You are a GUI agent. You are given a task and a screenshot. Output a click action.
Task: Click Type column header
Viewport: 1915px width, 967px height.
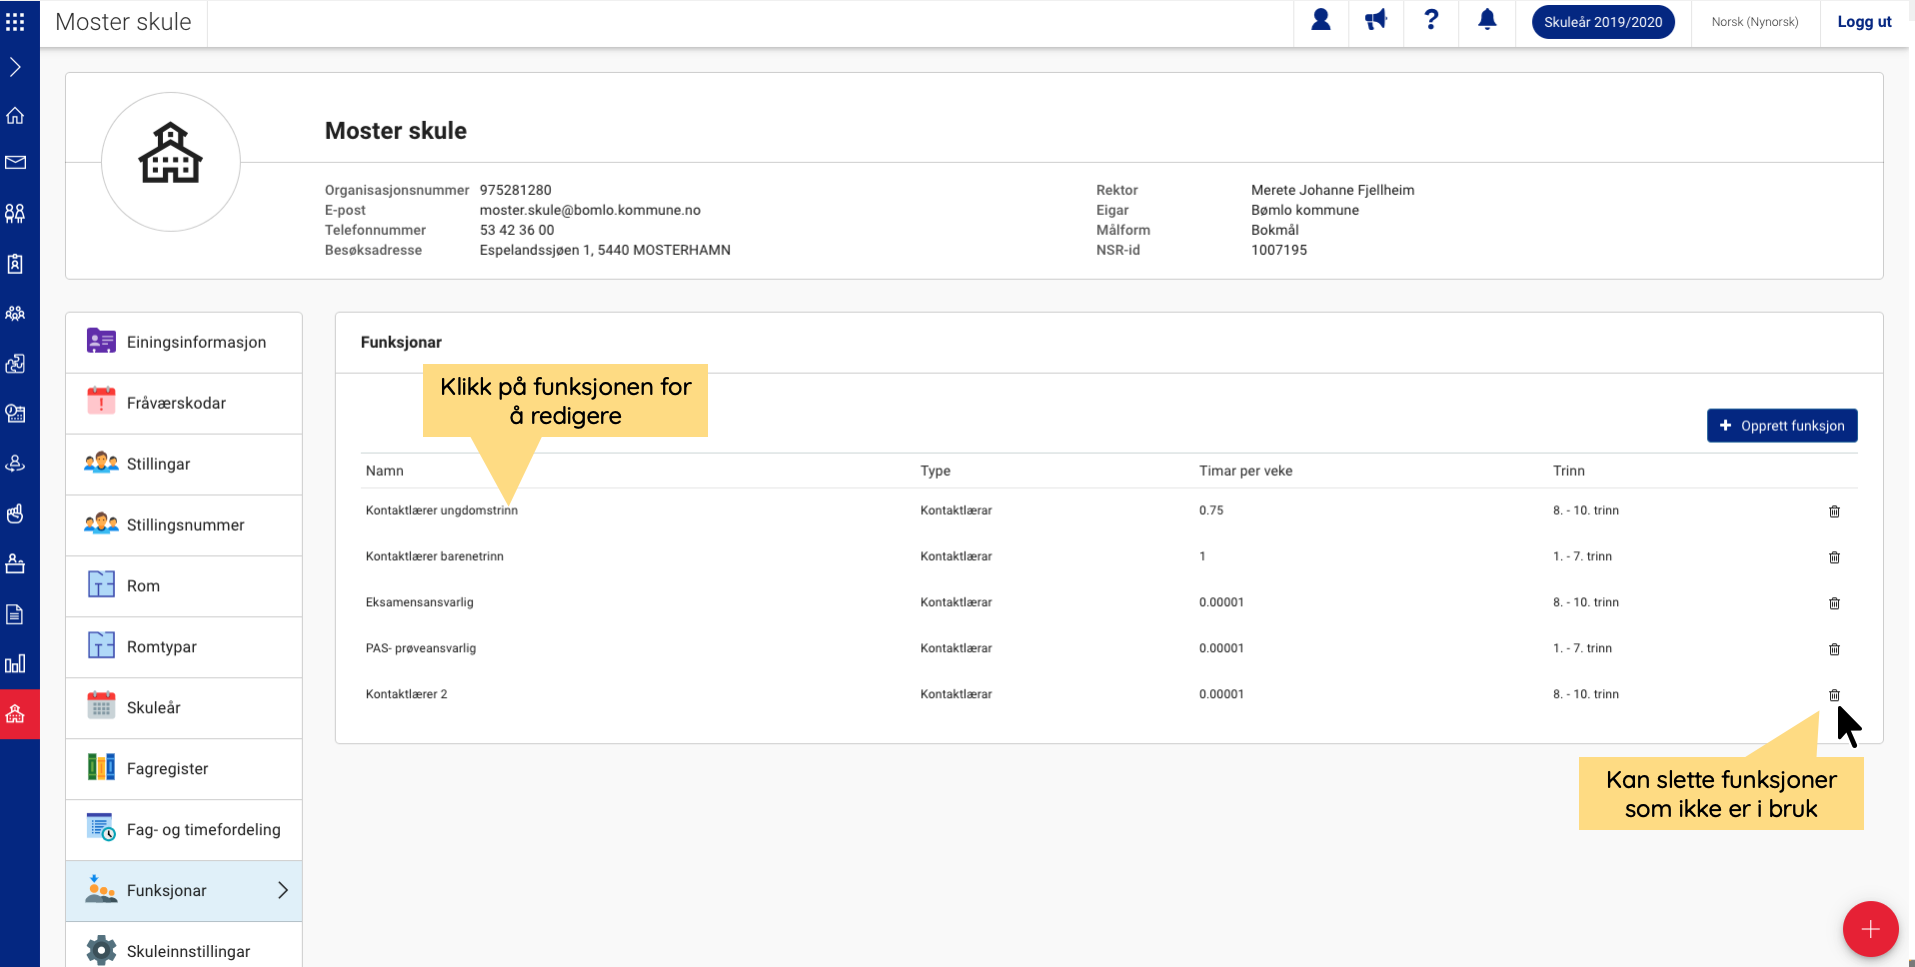coord(935,471)
